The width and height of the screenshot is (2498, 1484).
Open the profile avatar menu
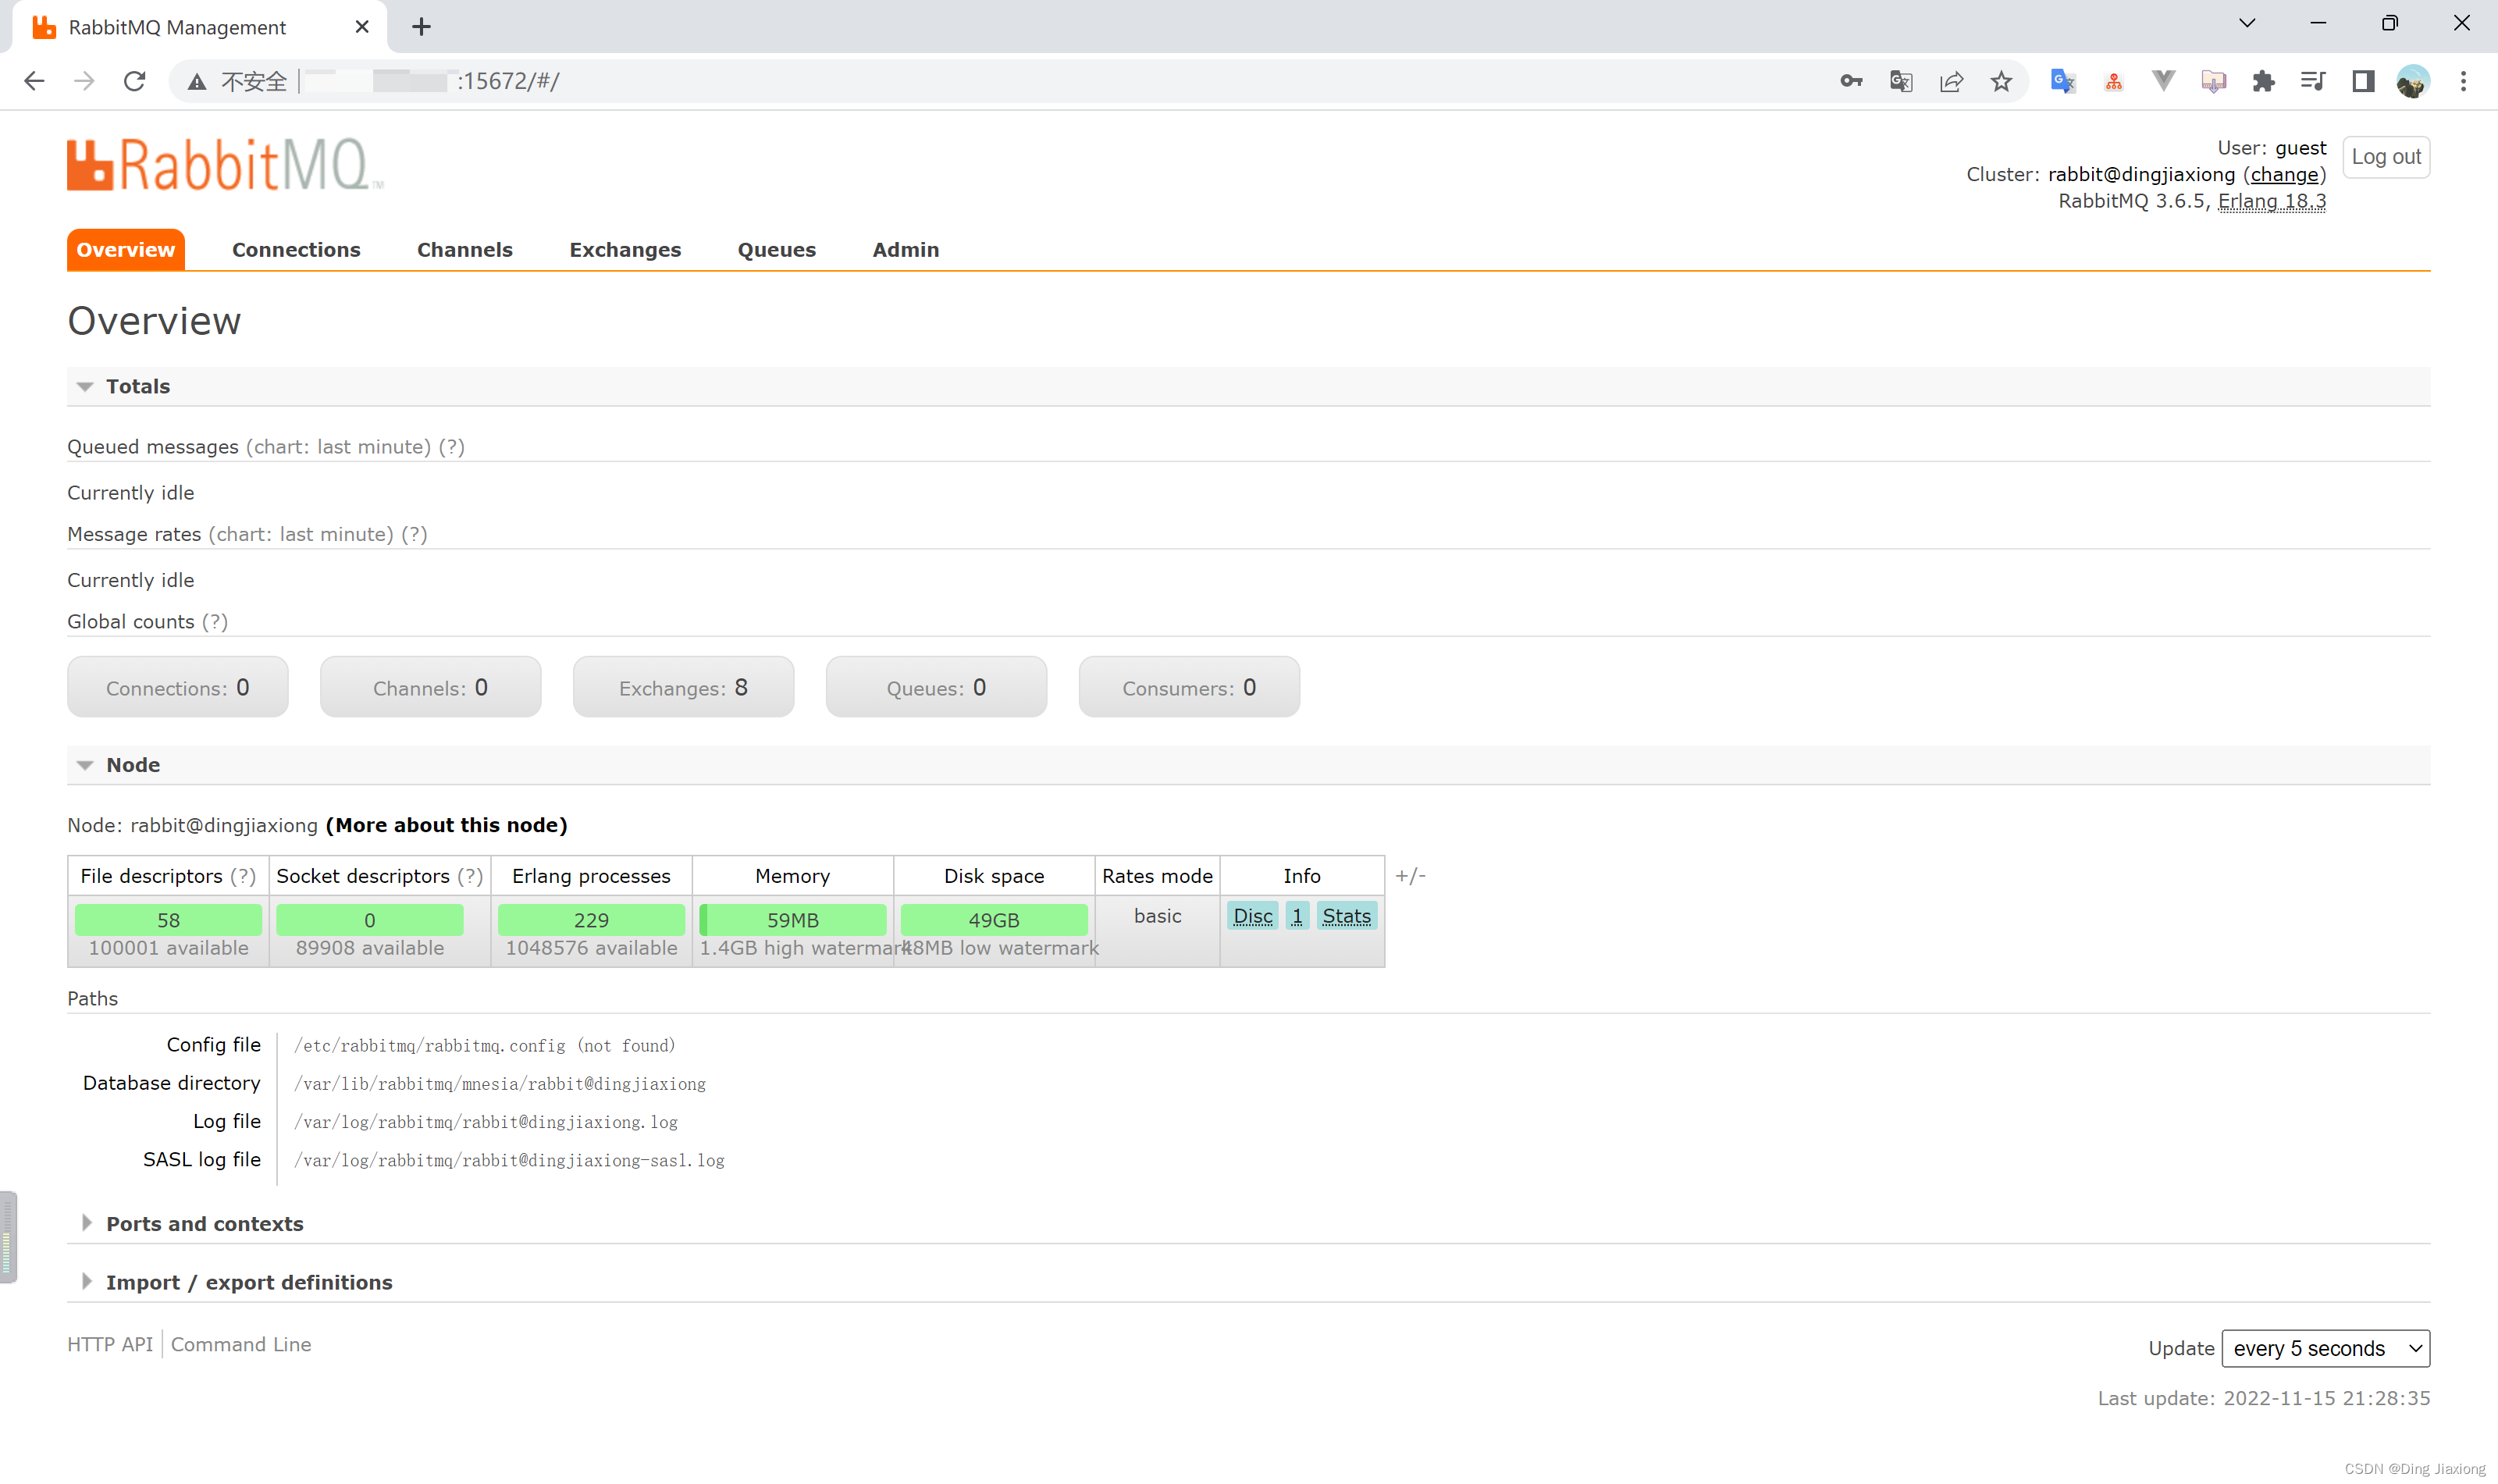coord(2413,81)
